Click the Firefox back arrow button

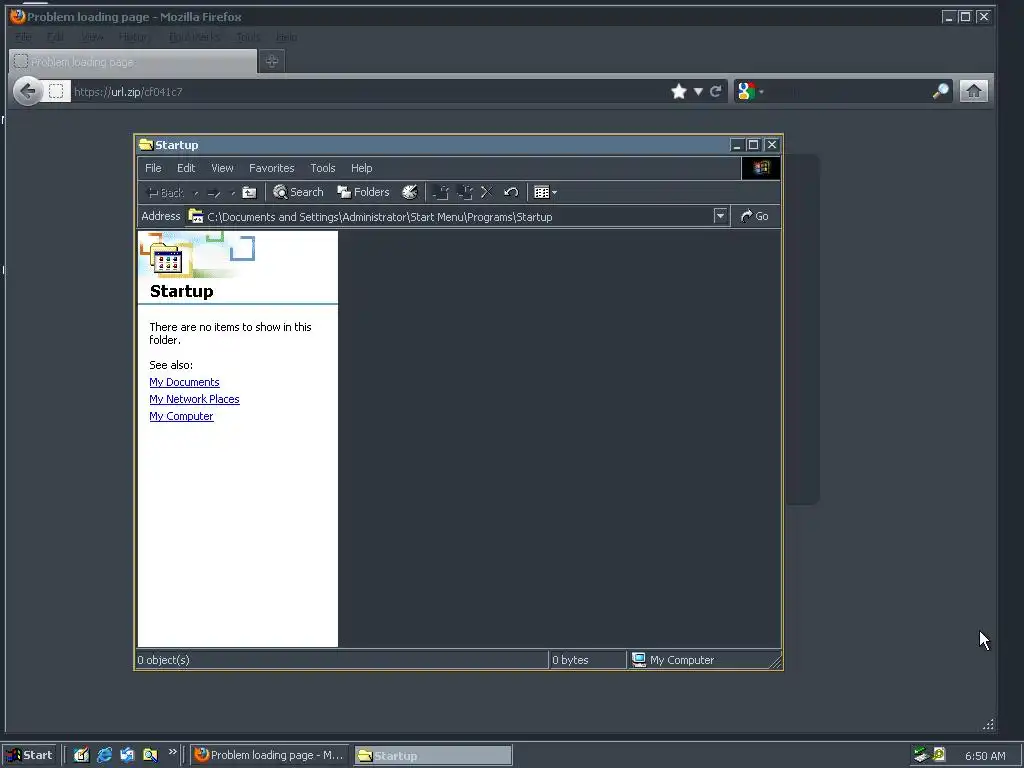click(x=27, y=91)
